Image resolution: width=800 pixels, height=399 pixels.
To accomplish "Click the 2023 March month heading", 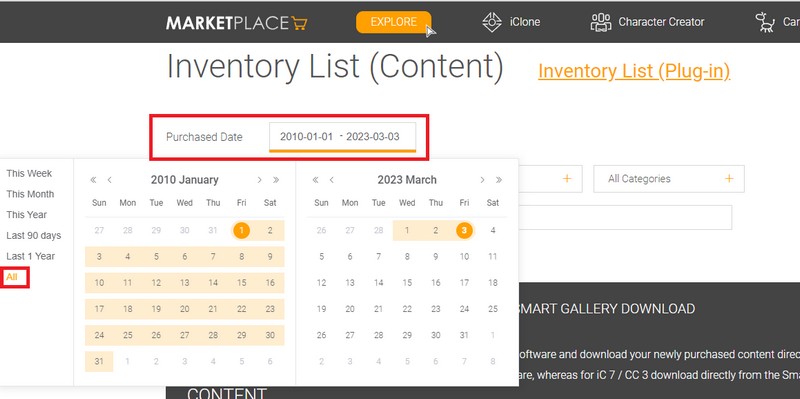I will (407, 180).
